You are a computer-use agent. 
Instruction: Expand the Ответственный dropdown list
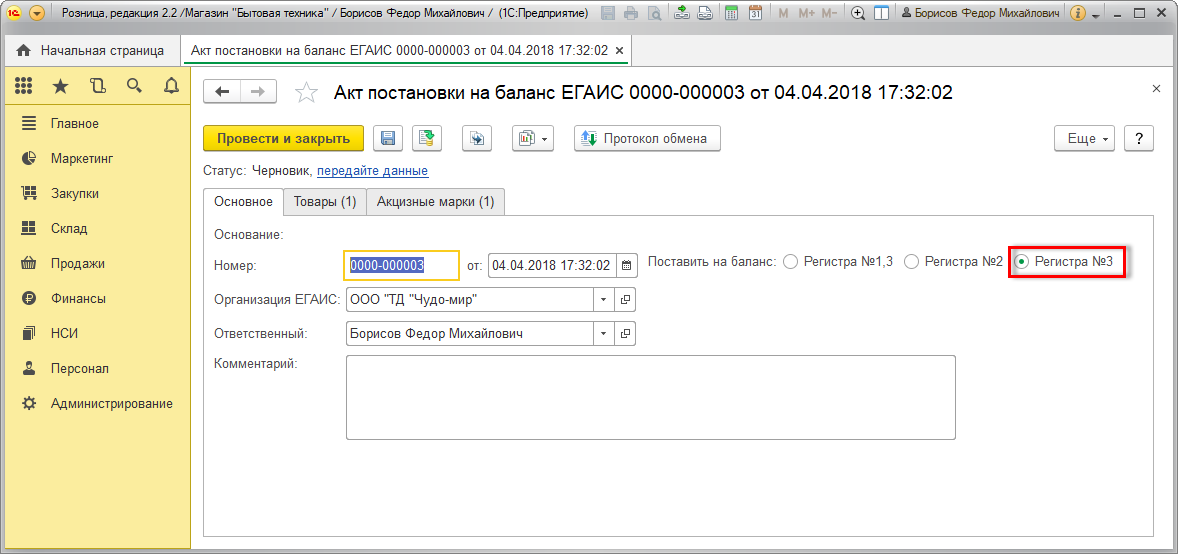click(x=603, y=334)
